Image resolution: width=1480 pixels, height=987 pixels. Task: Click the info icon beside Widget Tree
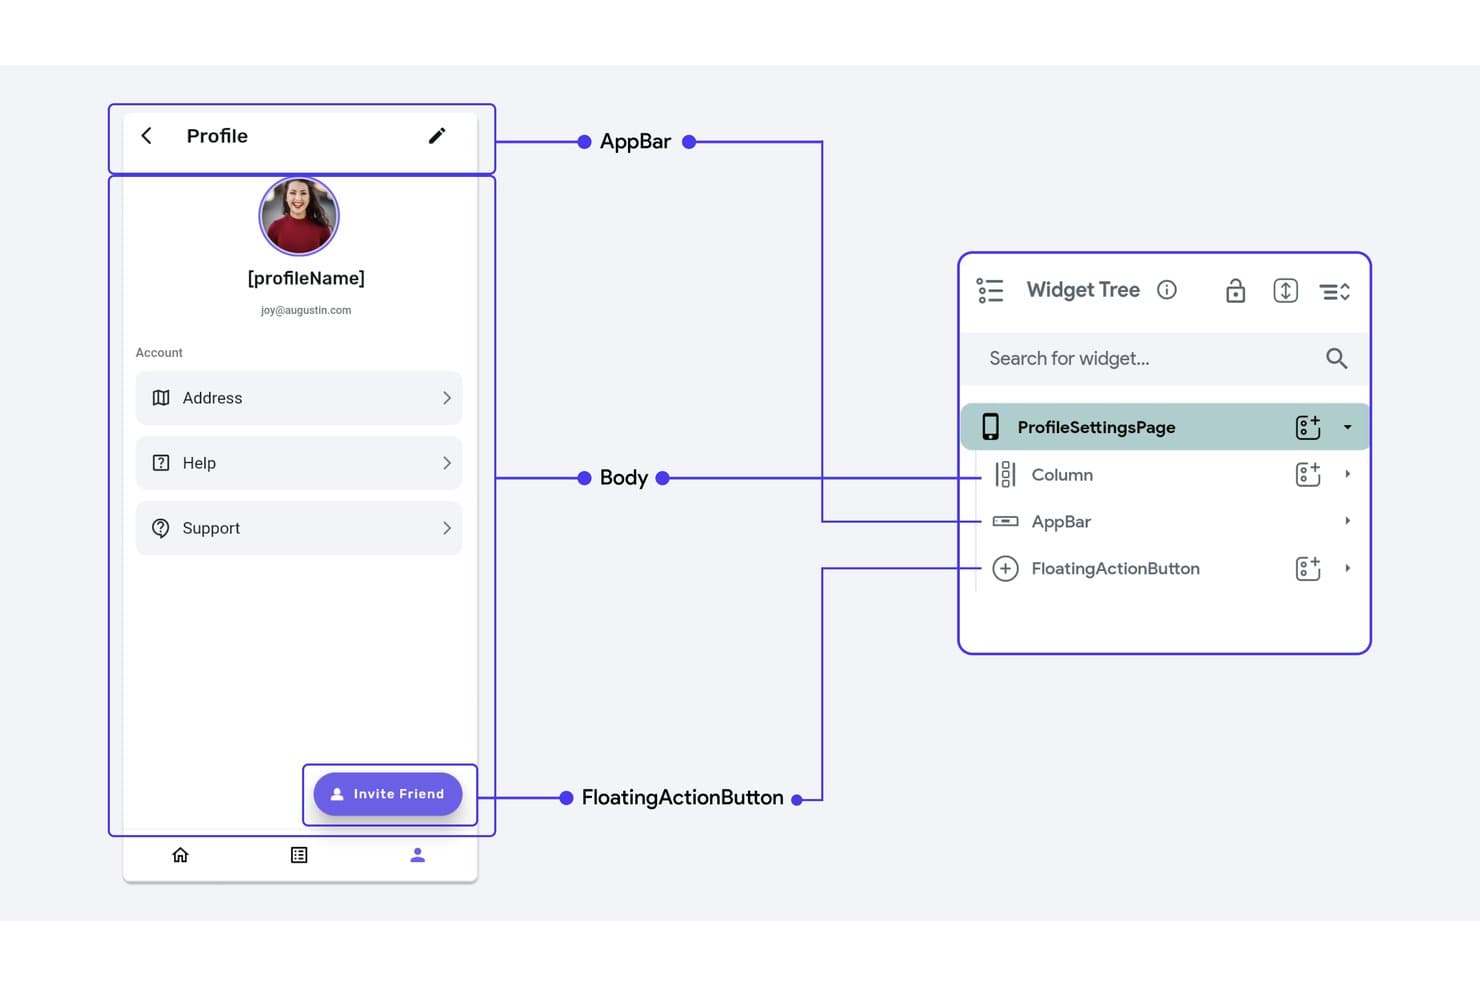pyautogui.click(x=1167, y=290)
